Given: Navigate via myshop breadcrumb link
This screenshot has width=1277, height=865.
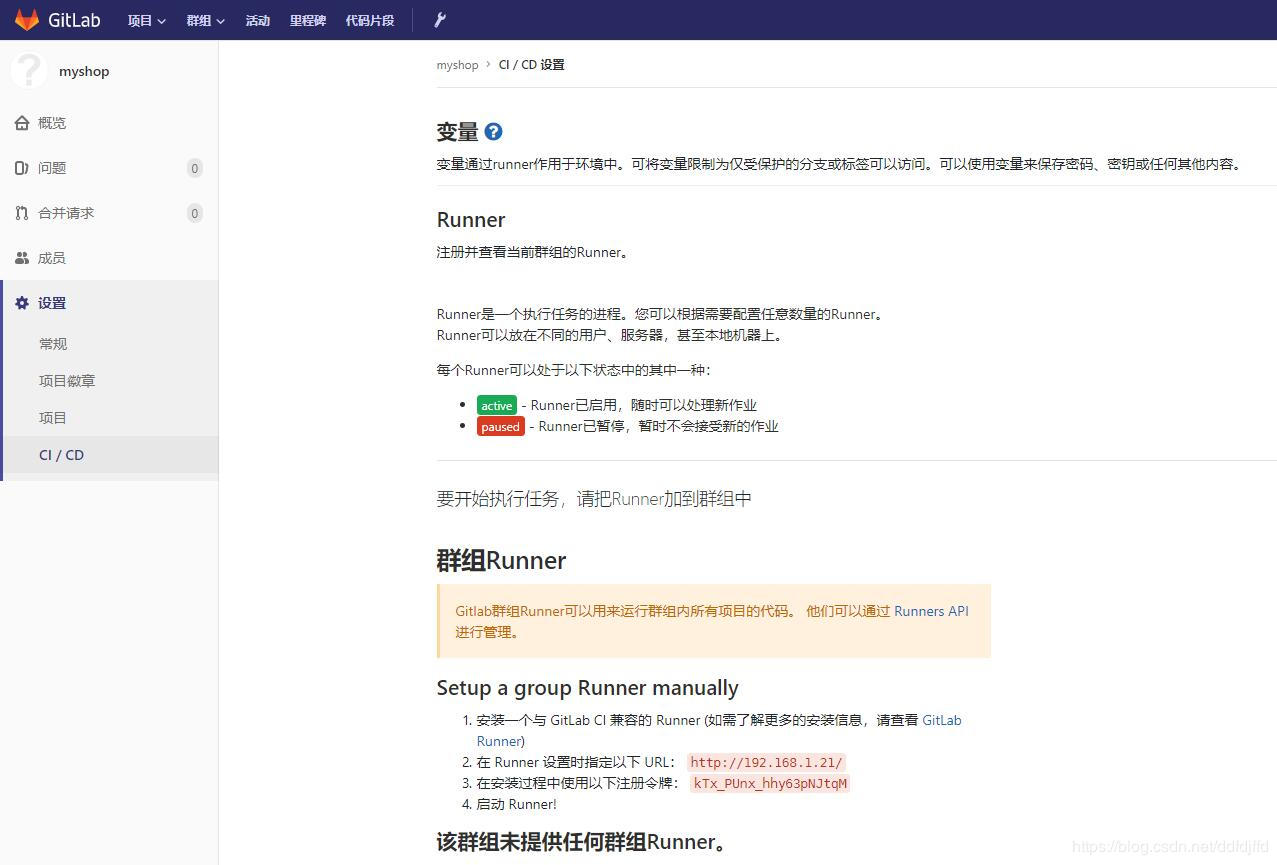Looking at the screenshot, I should point(457,64).
